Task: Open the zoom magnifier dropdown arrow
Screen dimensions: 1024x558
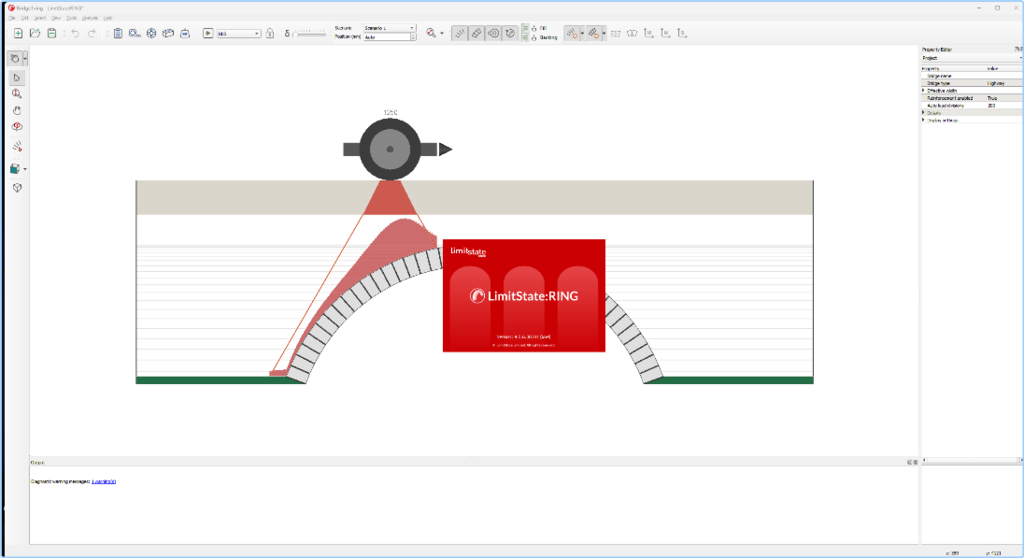Action: tap(442, 33)
